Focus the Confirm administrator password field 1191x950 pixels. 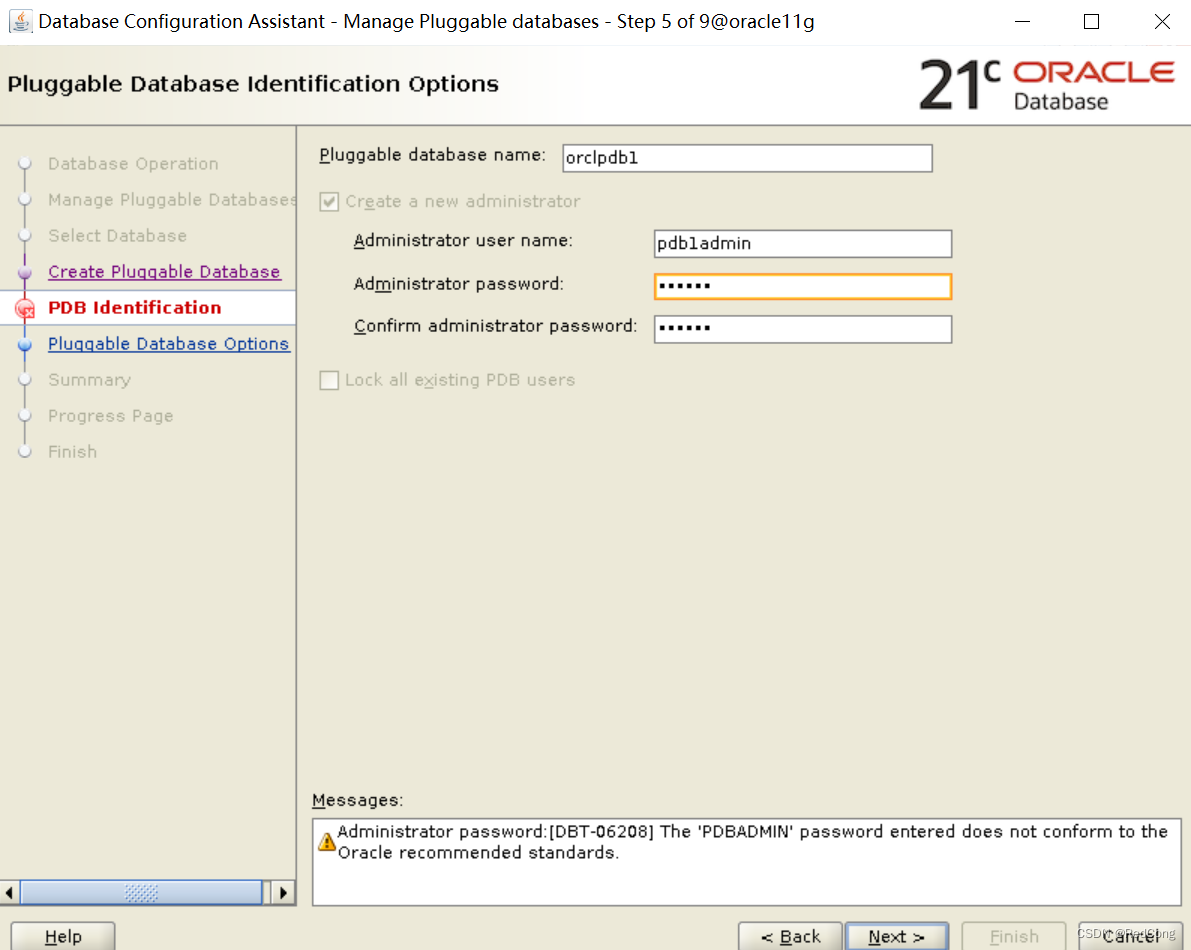pyautogui.click(x=803, y=329)
